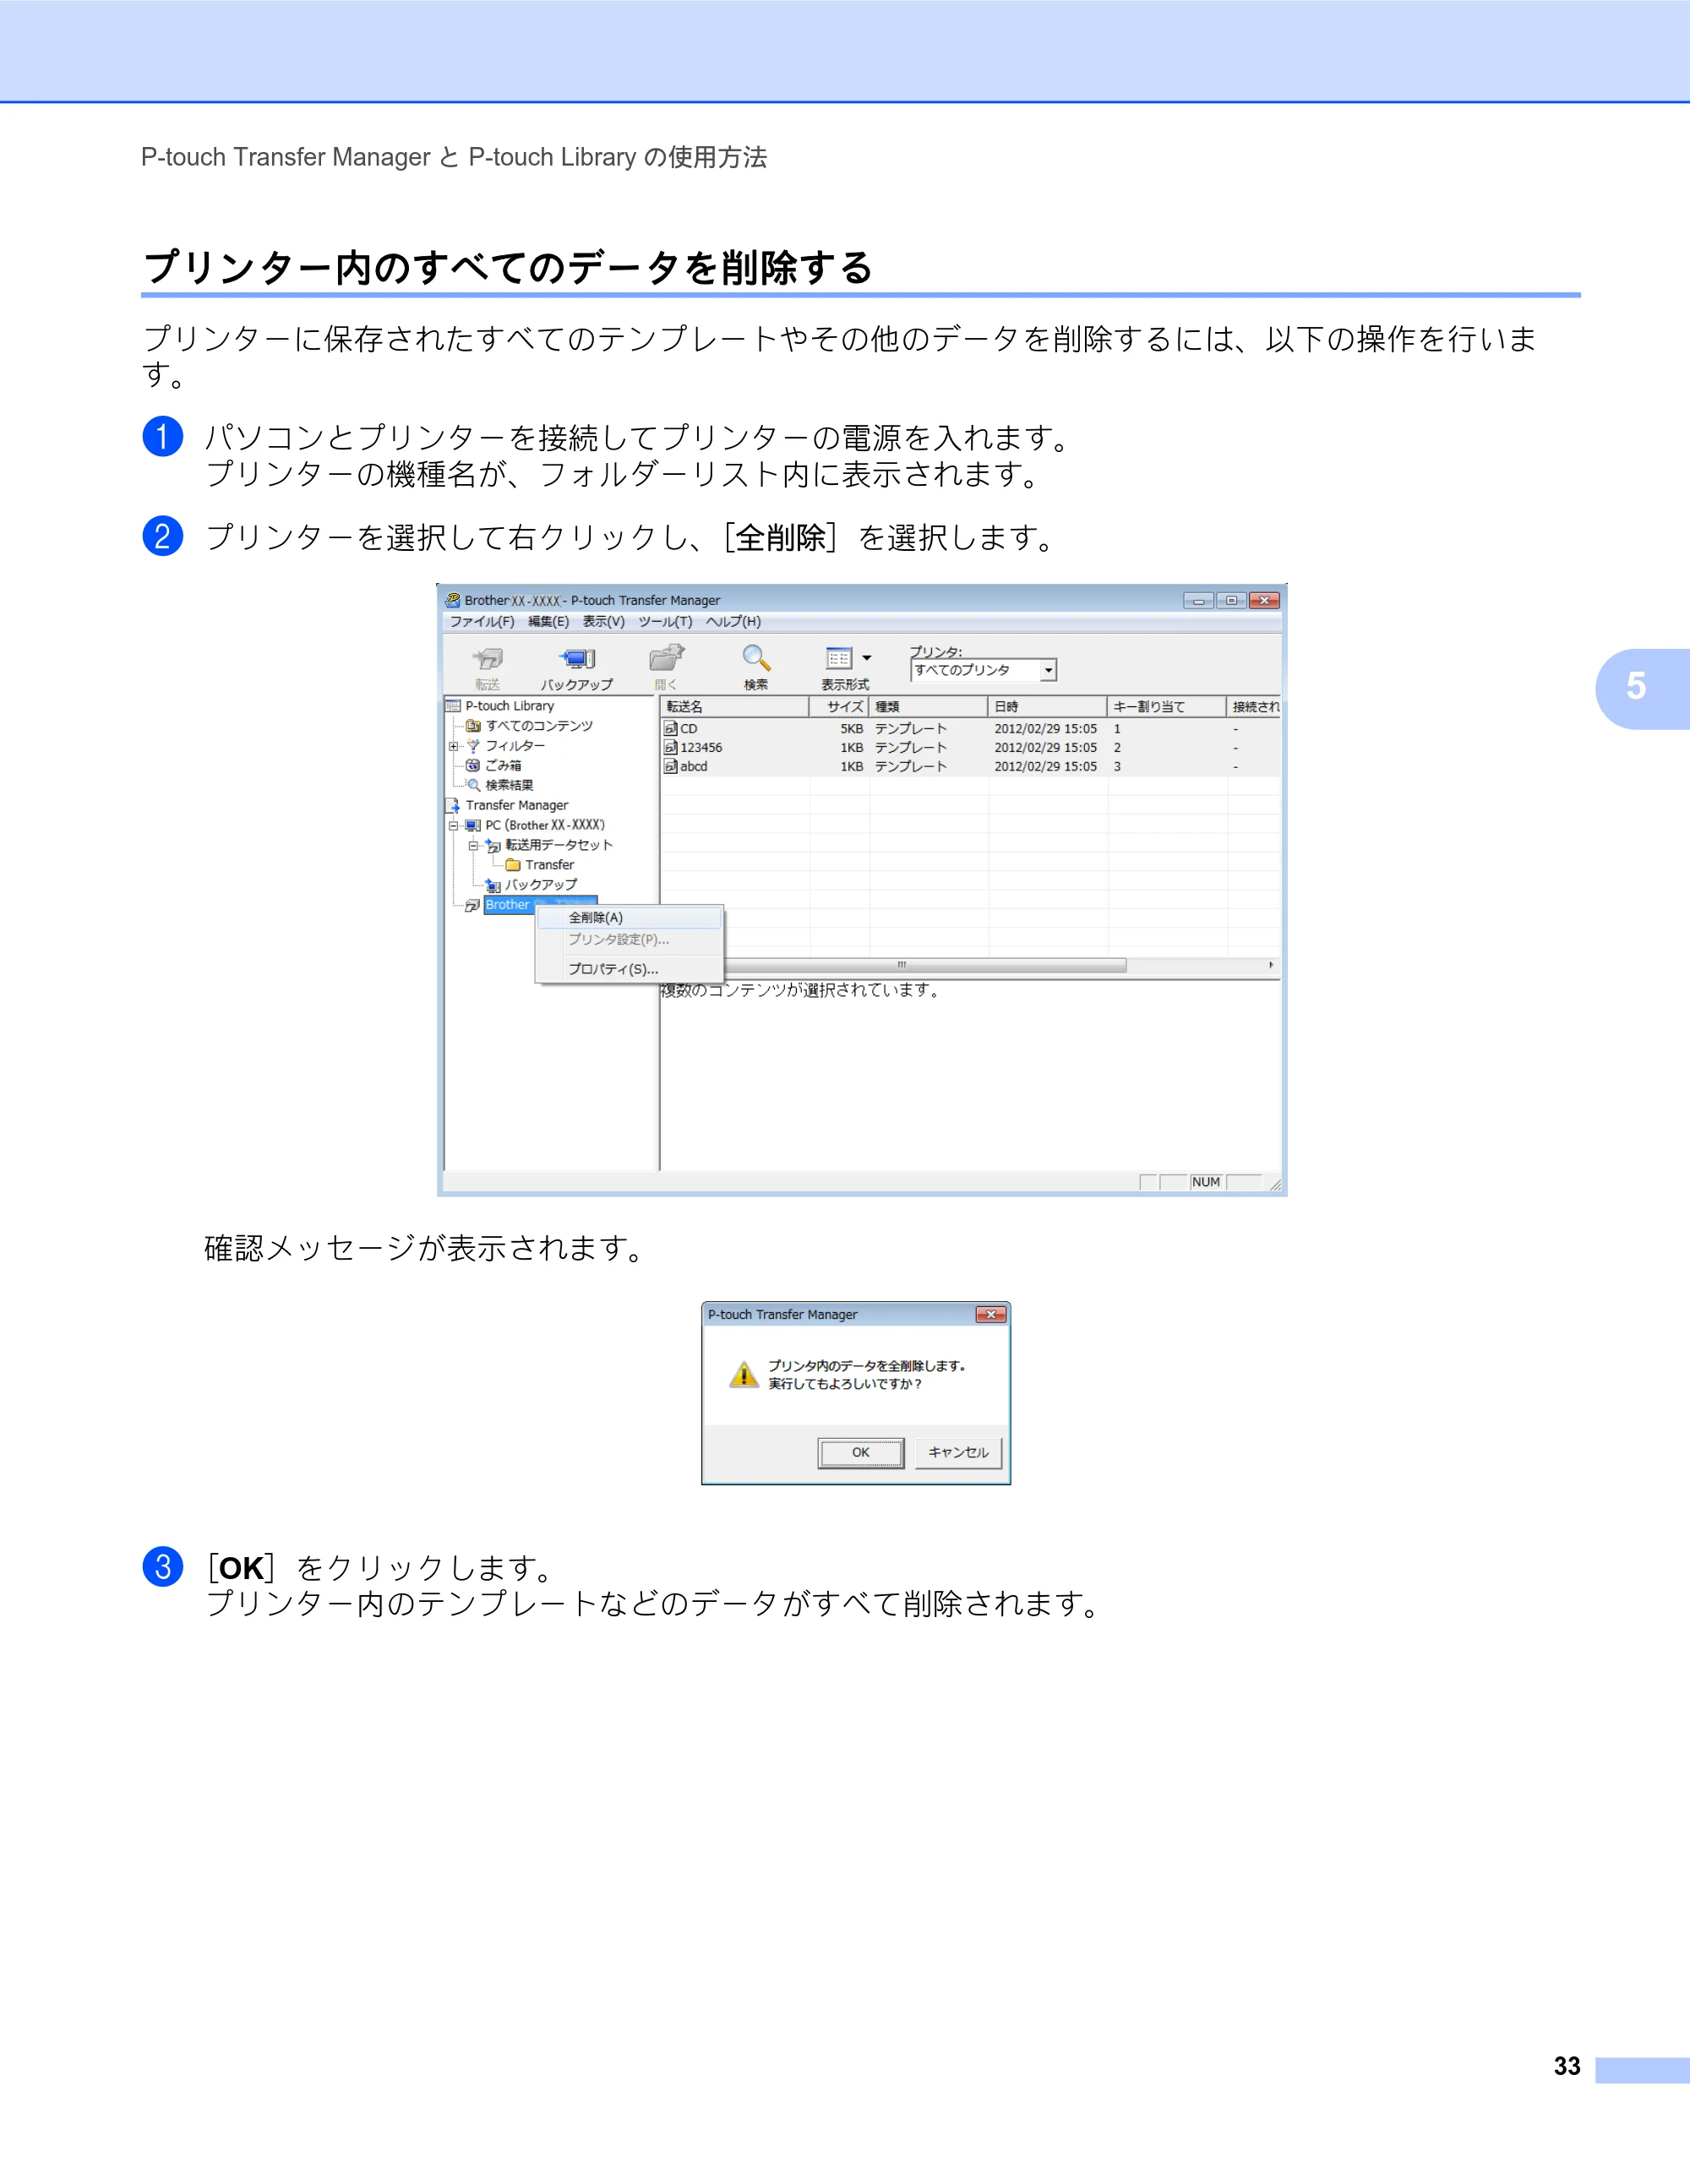The height and width of the screenshot is (2184, 1690).
Task: Click the 検索結果 magnifier tree icon
Action: click(x=473, y=786)
